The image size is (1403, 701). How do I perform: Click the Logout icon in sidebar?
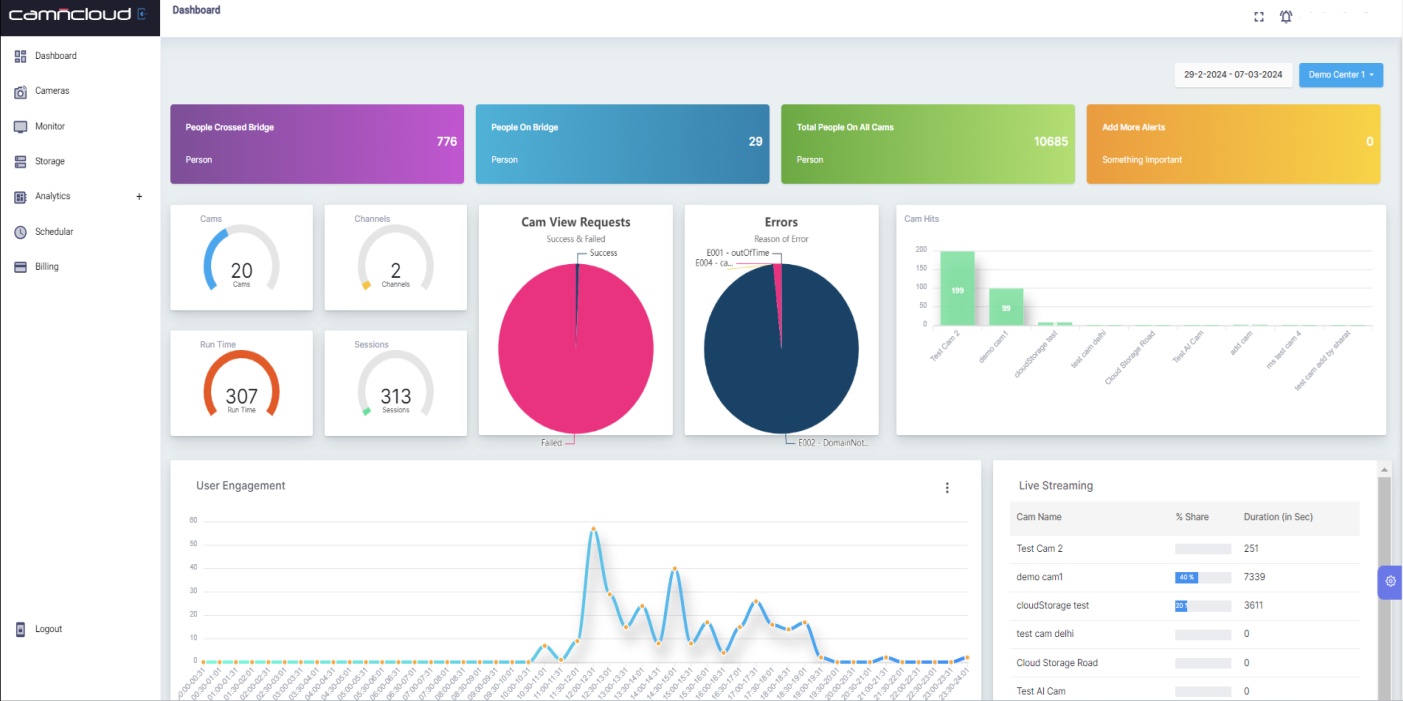point(20,629)
